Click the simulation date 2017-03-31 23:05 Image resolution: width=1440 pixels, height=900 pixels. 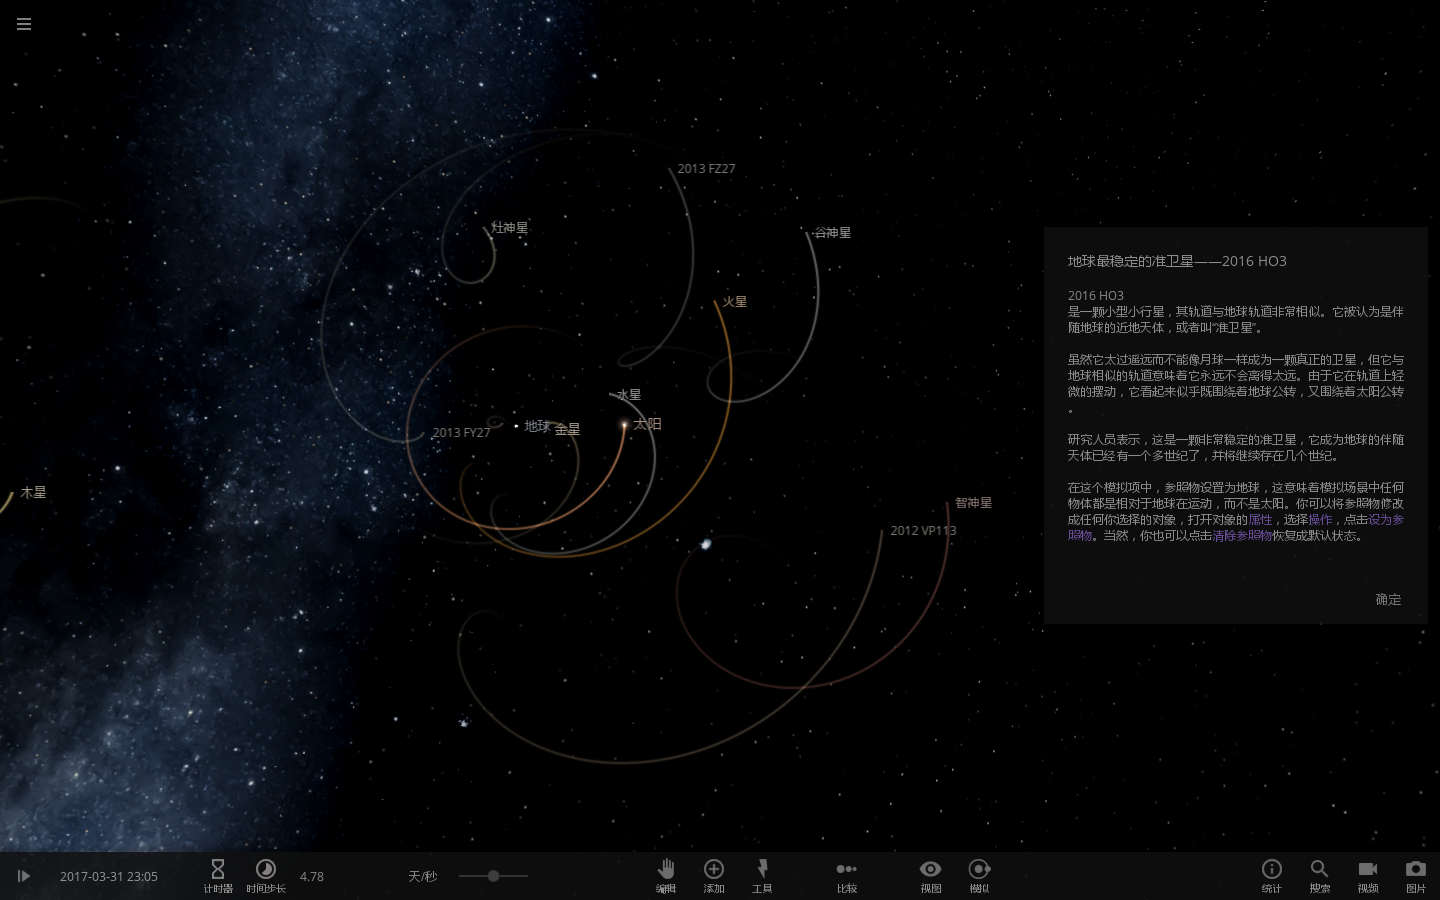(109, 877)
